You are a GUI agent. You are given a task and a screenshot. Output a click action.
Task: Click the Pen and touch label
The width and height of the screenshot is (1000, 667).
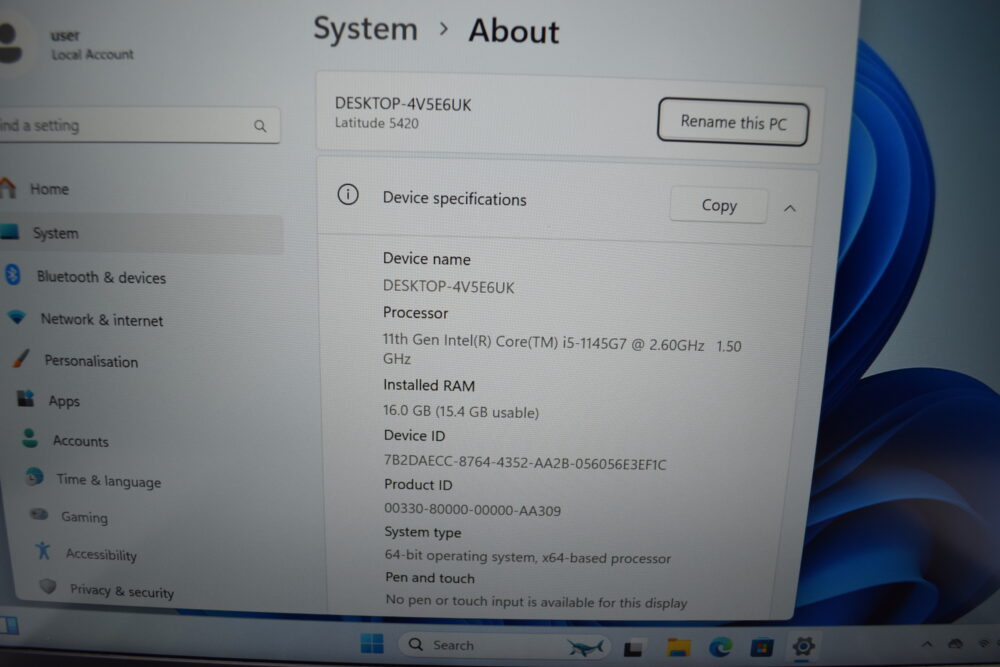429,578
